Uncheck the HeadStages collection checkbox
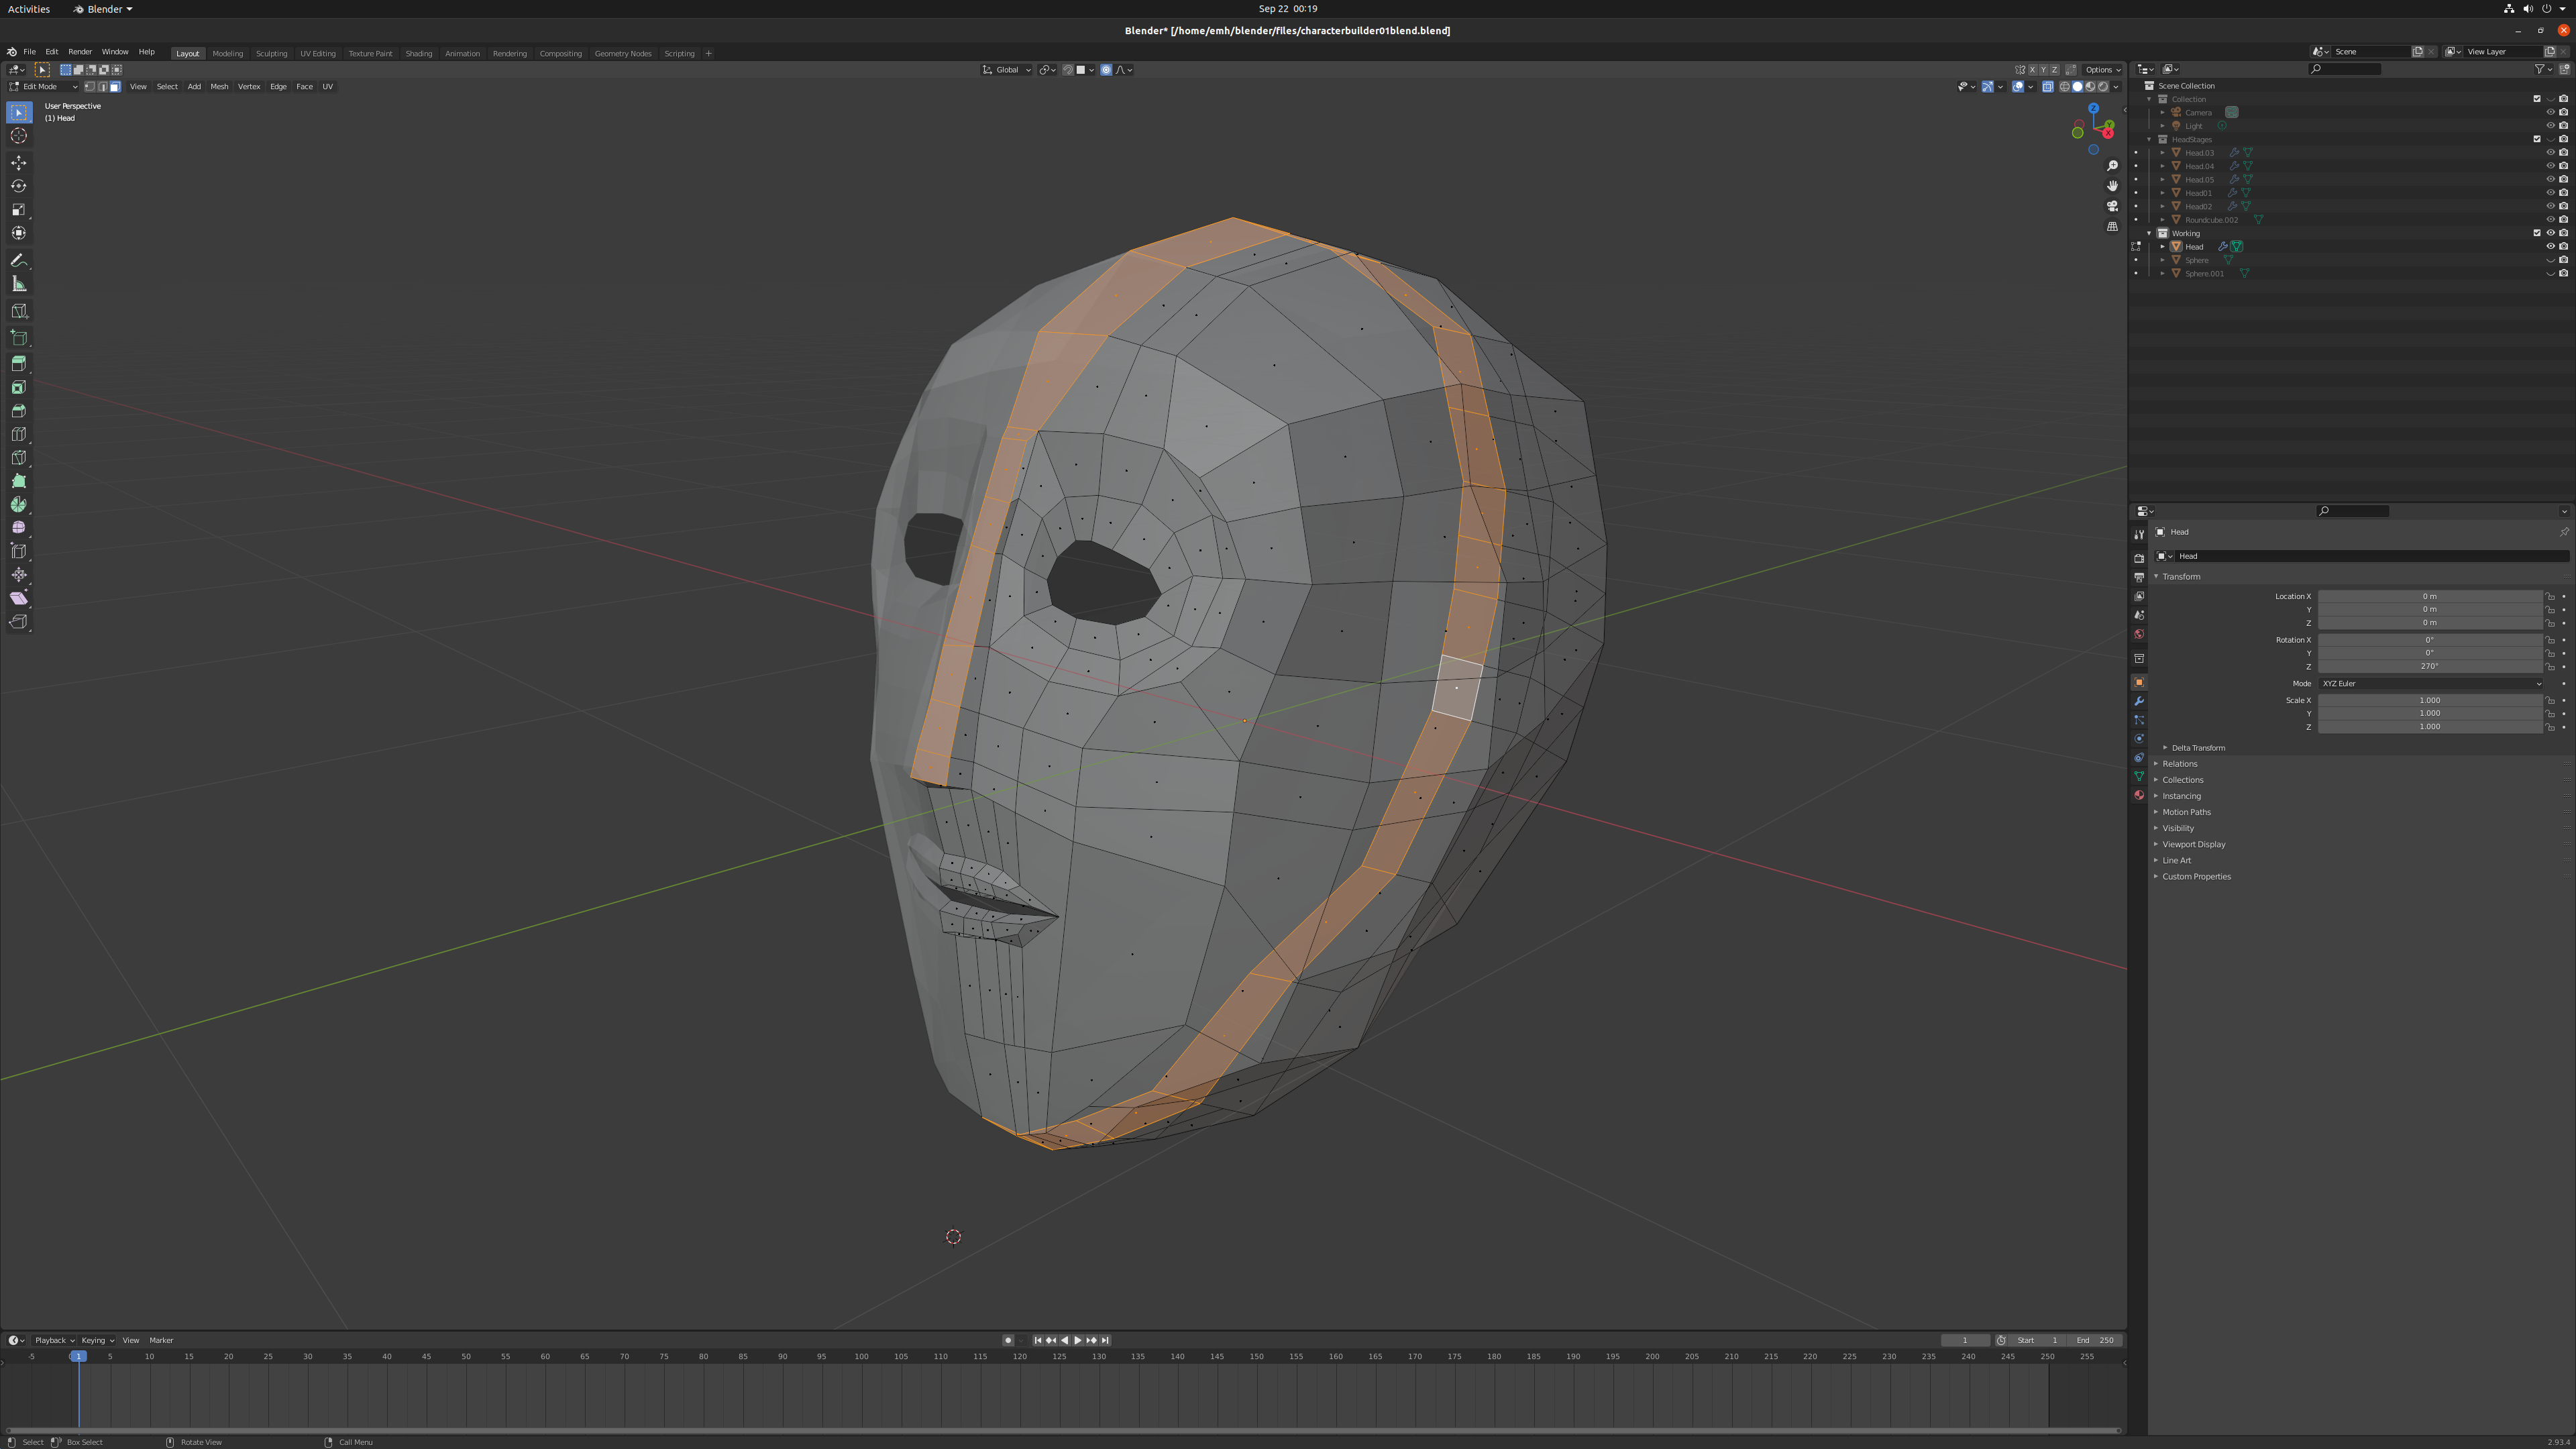The height and width of the screenshot is (1449, 2576). pyautogui.click(x=2537, y=140)
